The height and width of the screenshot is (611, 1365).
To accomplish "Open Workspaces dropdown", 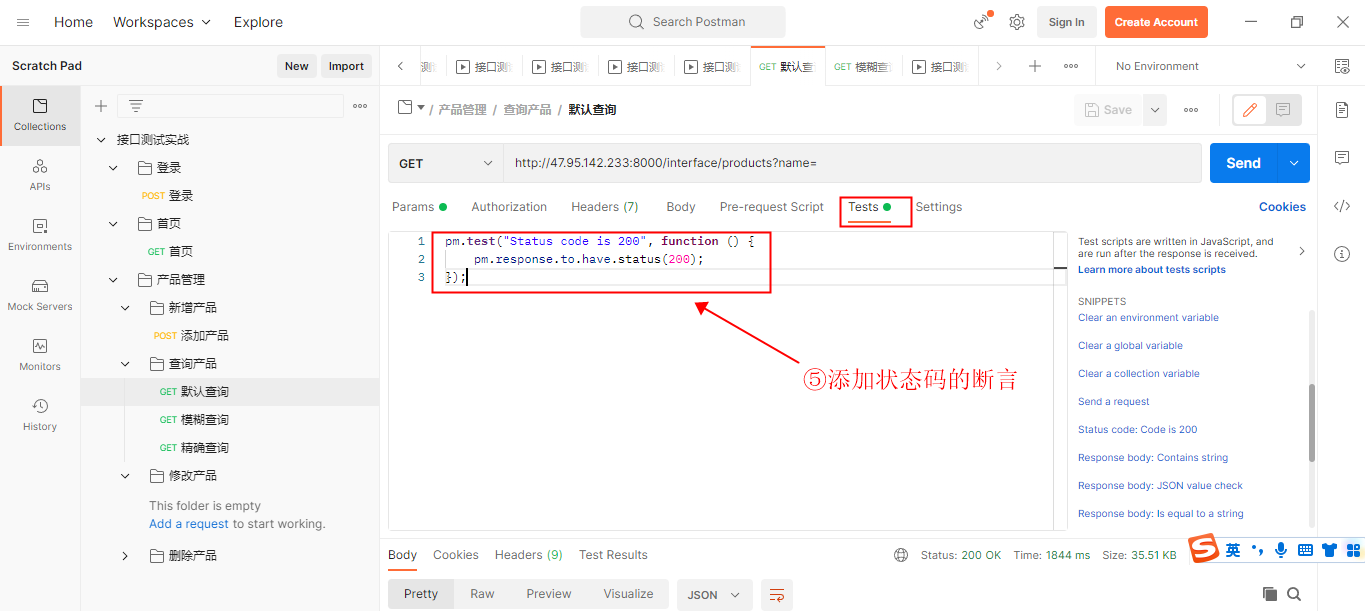I will point(162,22).
